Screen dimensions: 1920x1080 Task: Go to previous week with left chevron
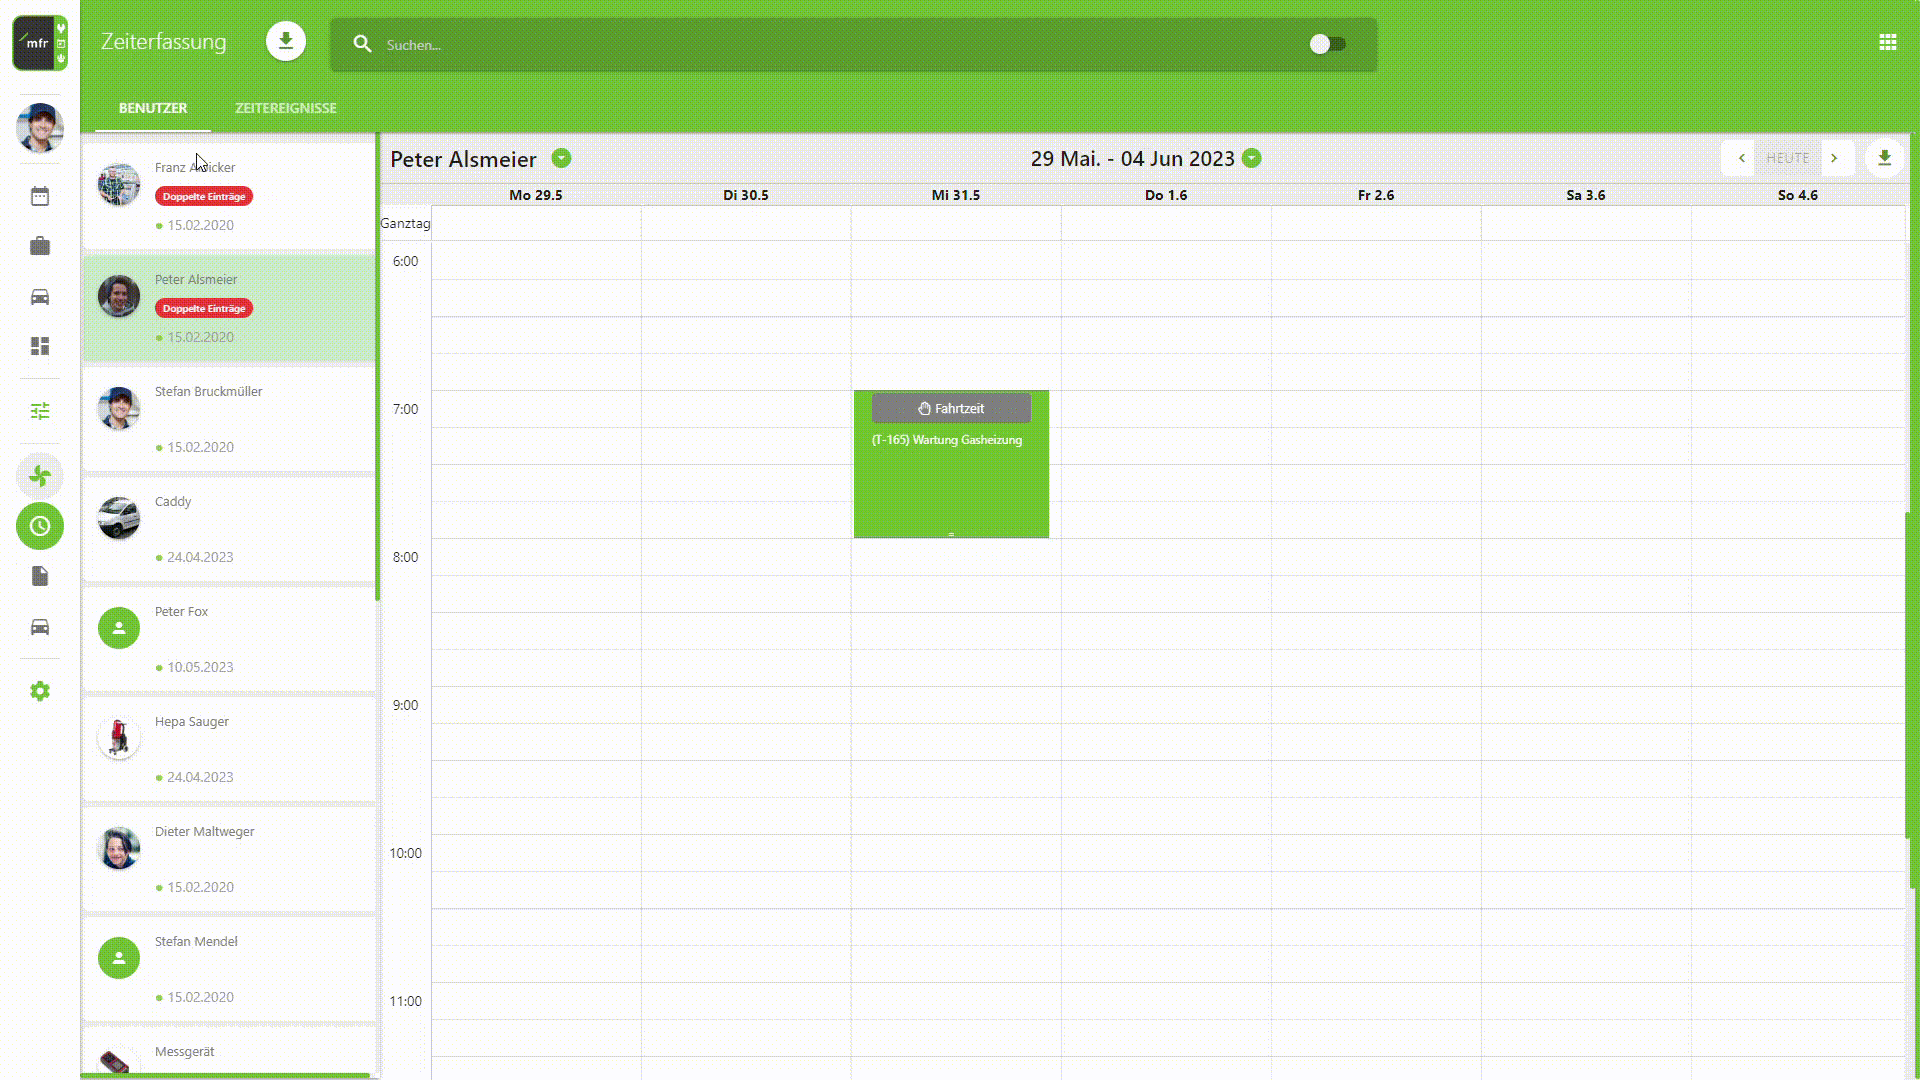[x=1741, y=158]
